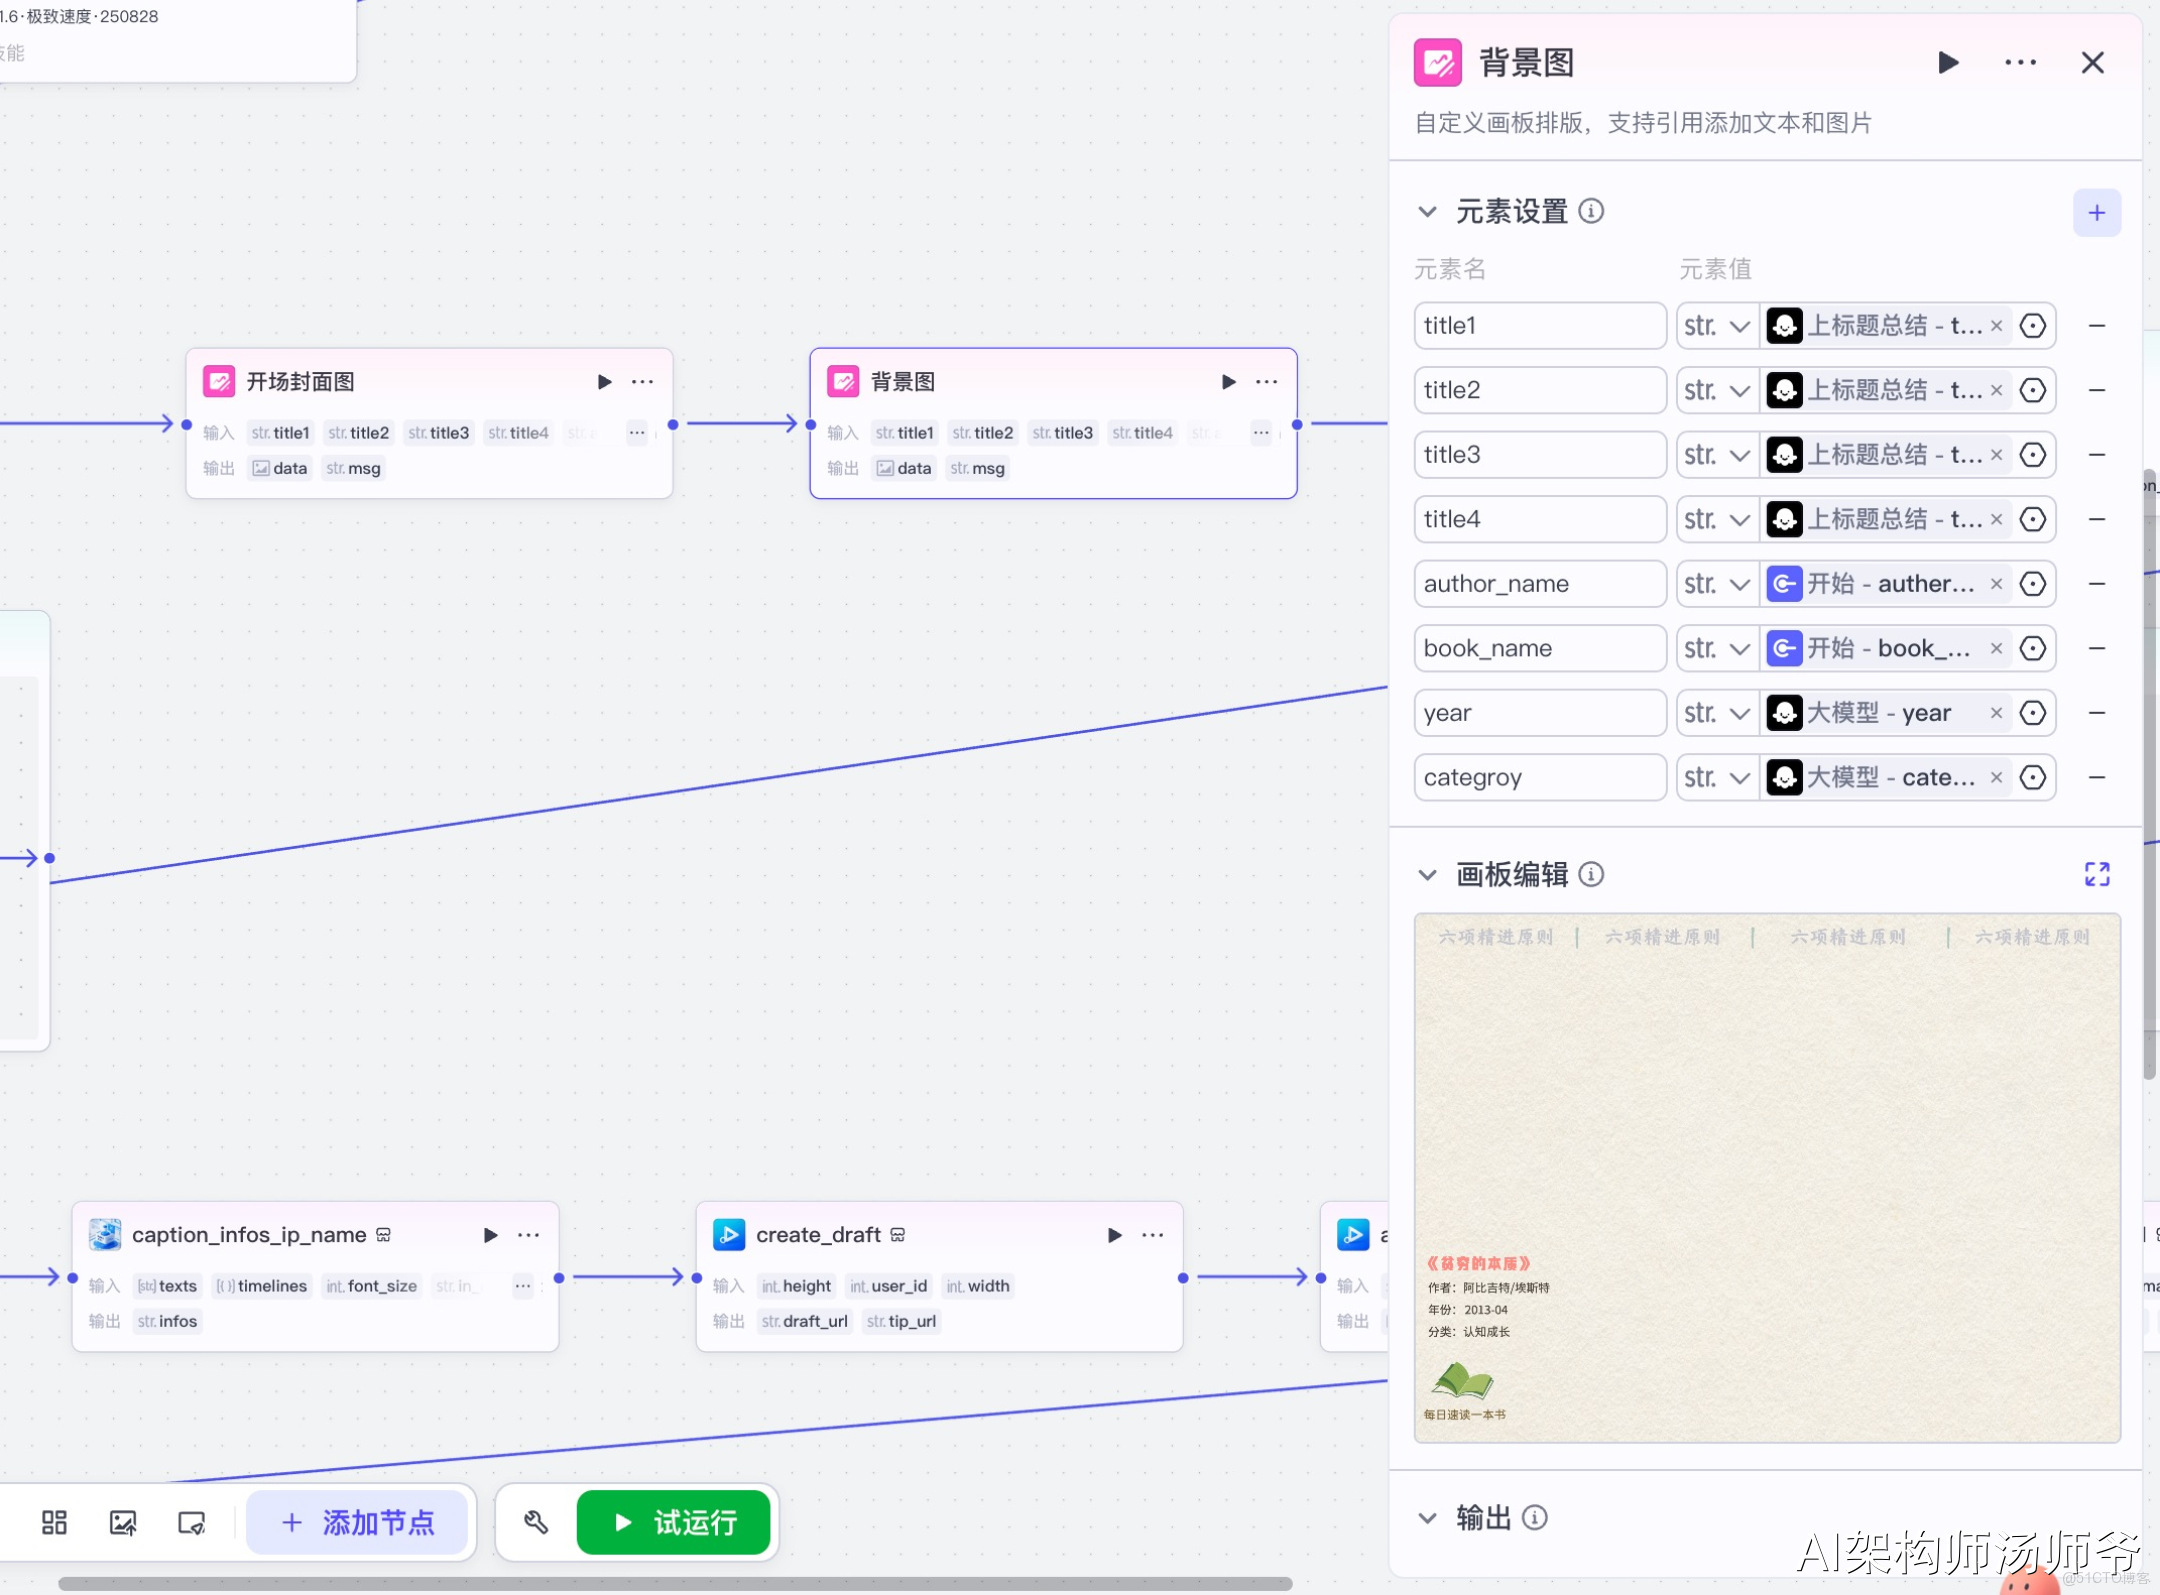Open type dropdown for categroy element
Viewport: 2160px width, 1595px height.
1717,777
